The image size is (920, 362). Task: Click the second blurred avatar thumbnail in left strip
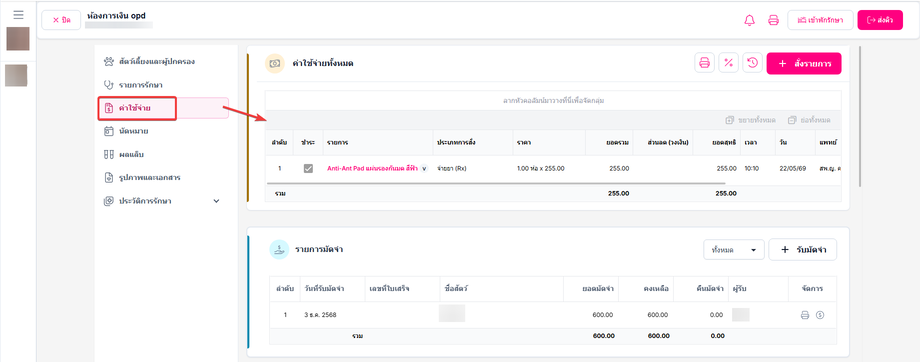16,75
